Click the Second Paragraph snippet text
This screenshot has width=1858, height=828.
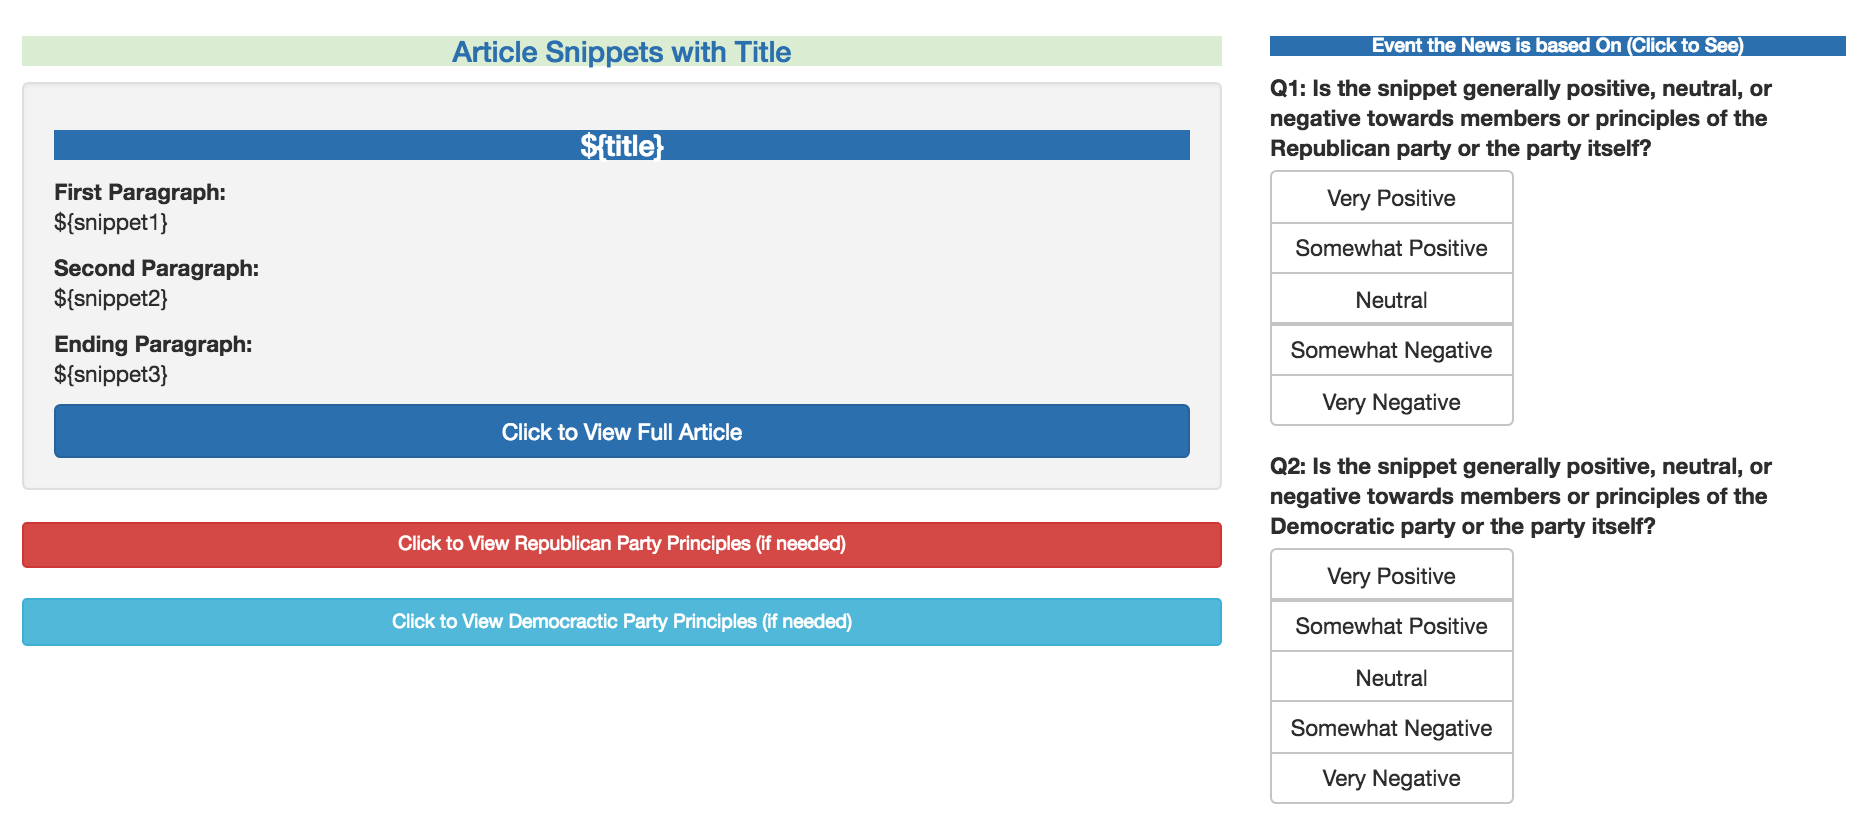point(111,298)
